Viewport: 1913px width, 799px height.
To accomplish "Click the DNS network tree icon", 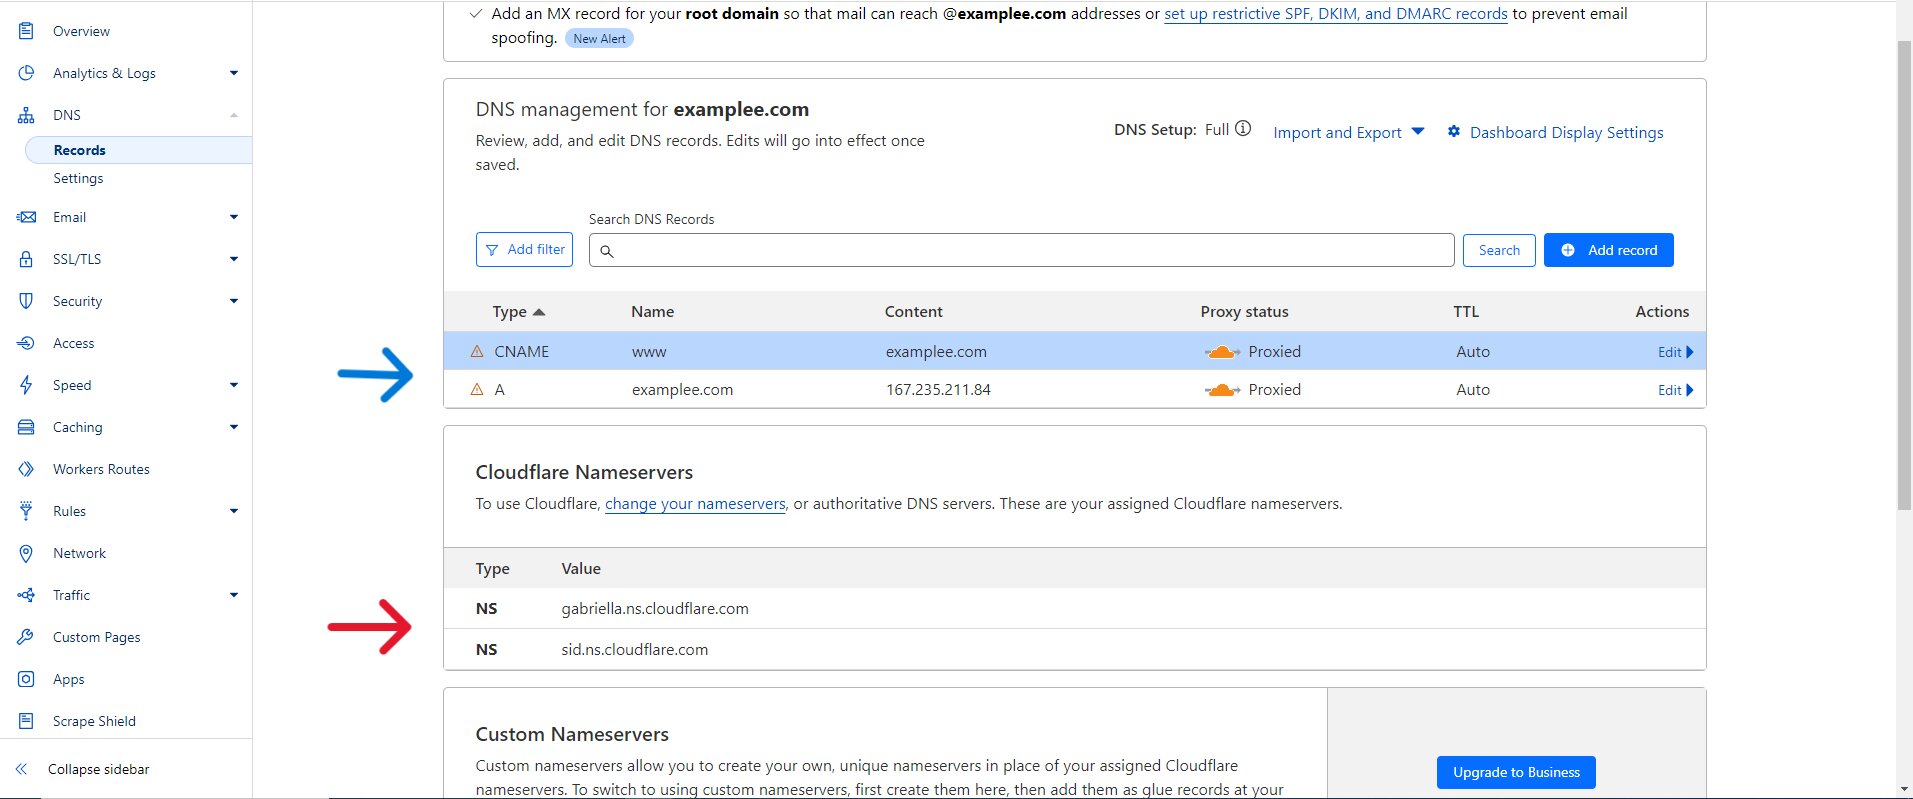I will [x=26, y=115].
